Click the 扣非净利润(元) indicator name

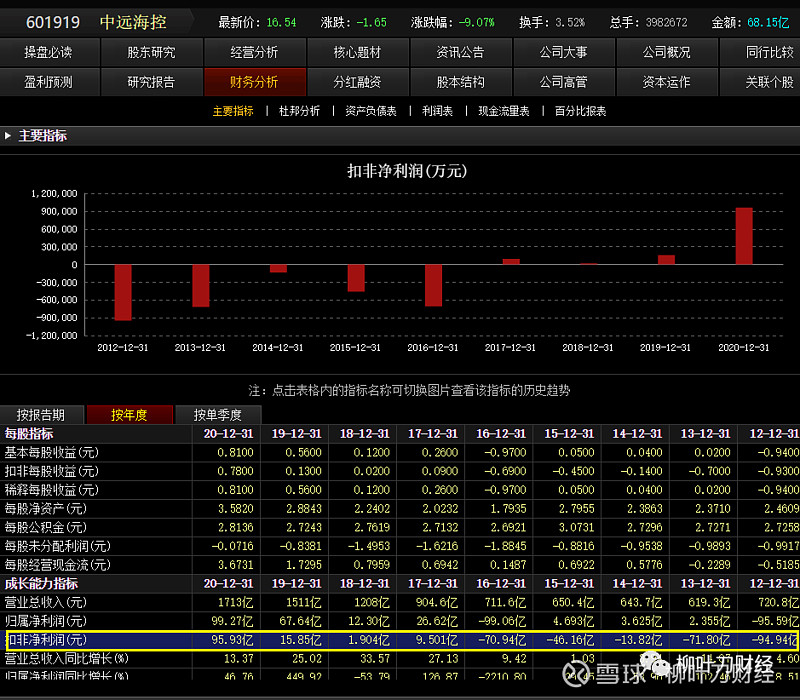tap(47, 640)
